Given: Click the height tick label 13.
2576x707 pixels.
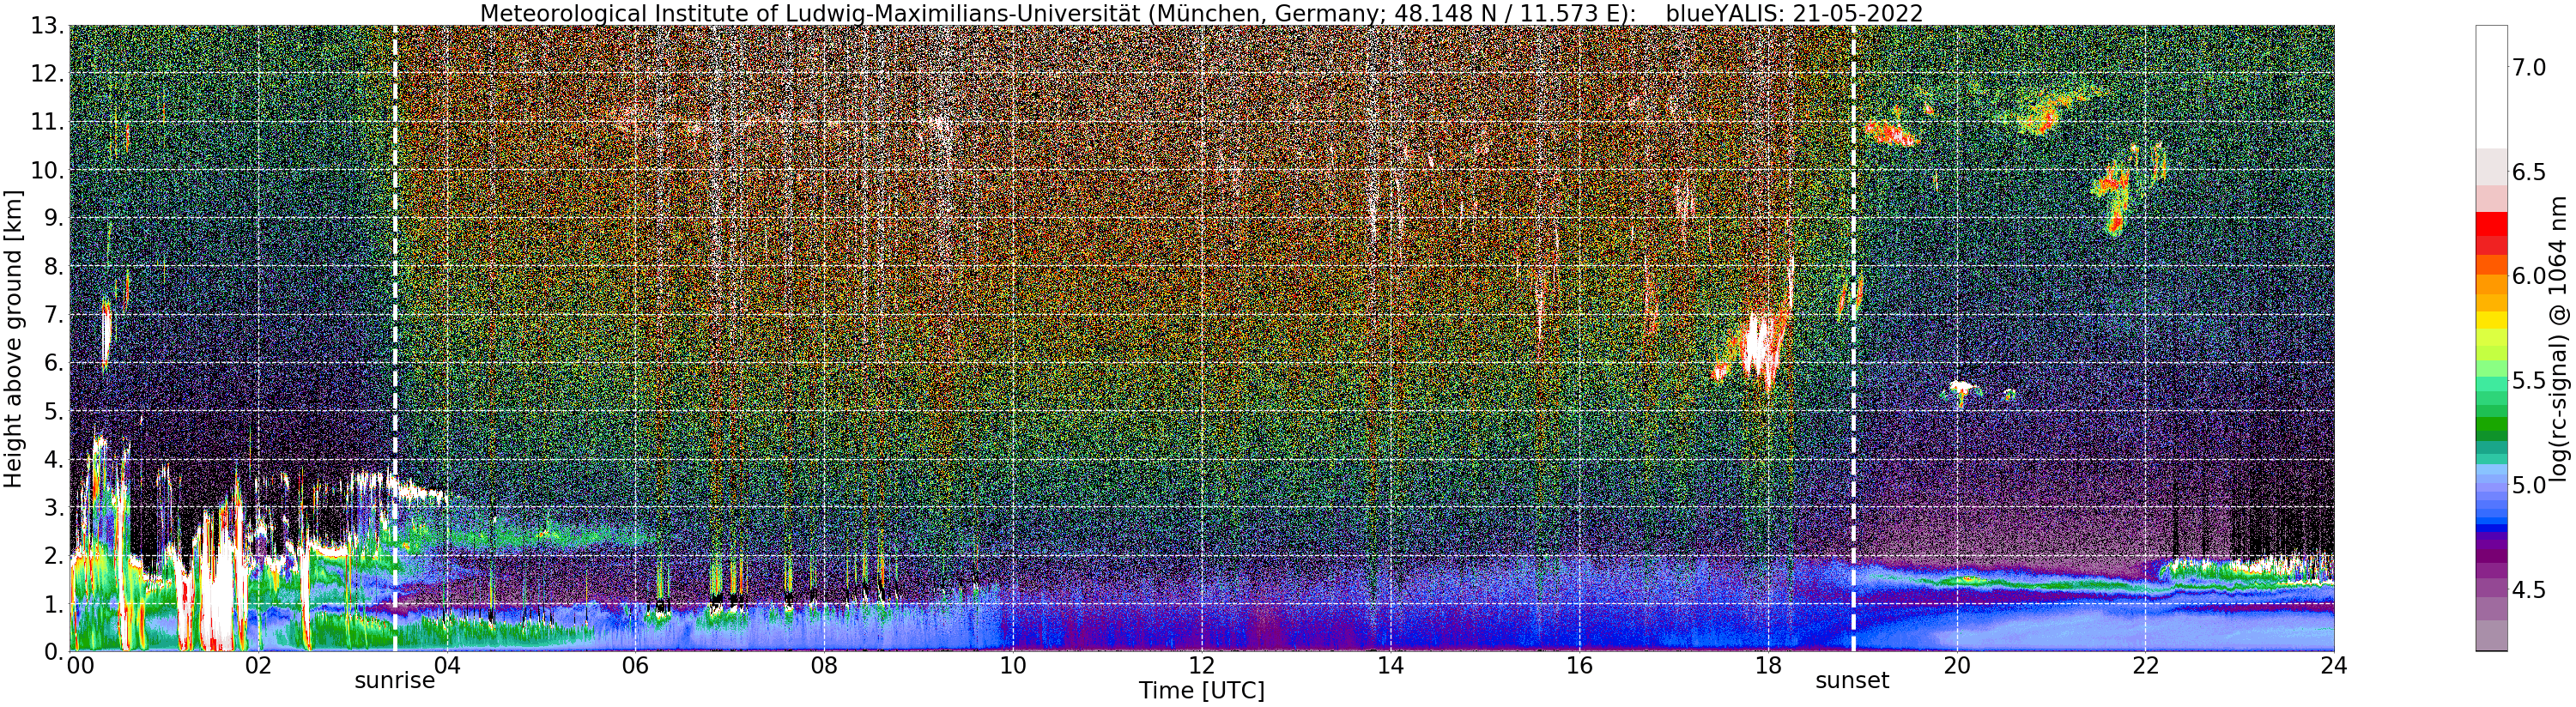Looking at the screenshot, I should (46, 26).
